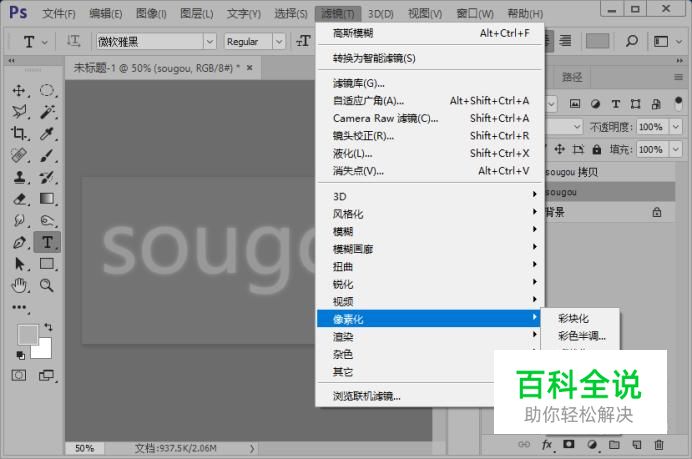Select the Polygonal Lasso tool
Screen dimensions: 692x459
(x=19, y=111)
